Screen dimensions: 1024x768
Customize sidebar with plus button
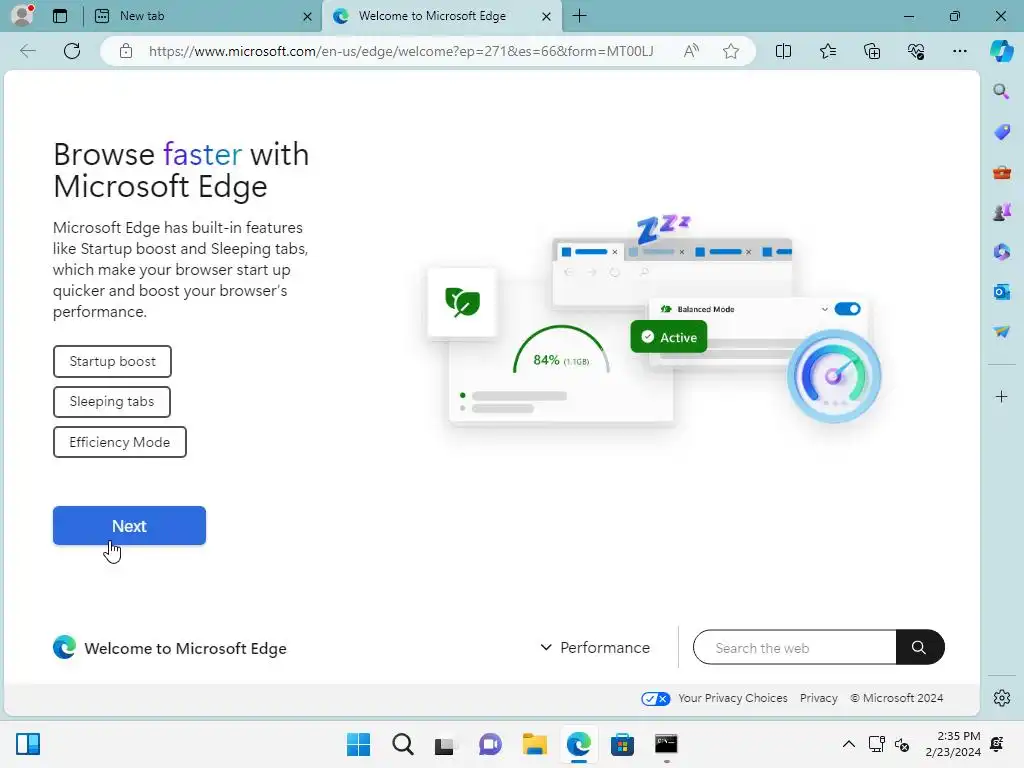coord(1001,396)
